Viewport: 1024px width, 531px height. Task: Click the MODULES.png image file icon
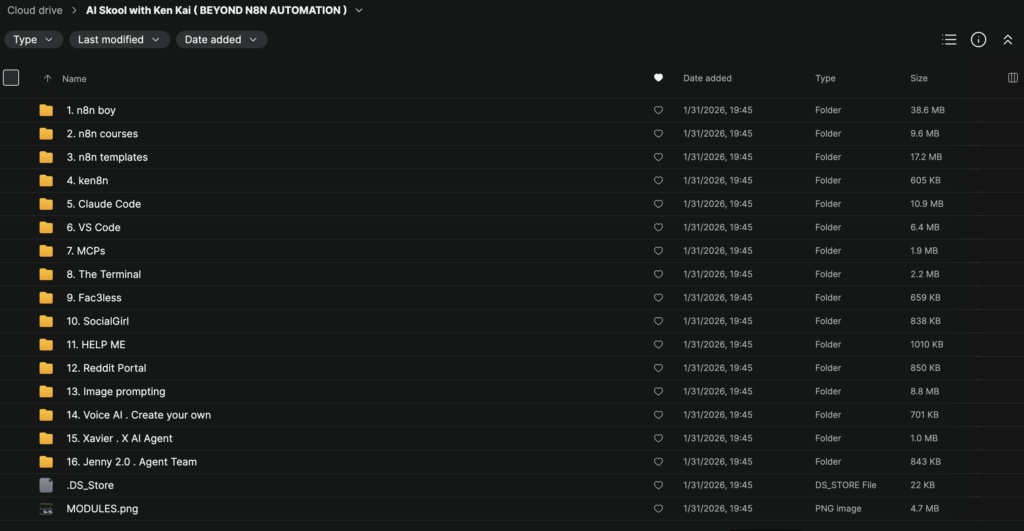click(x=46, y=509)
